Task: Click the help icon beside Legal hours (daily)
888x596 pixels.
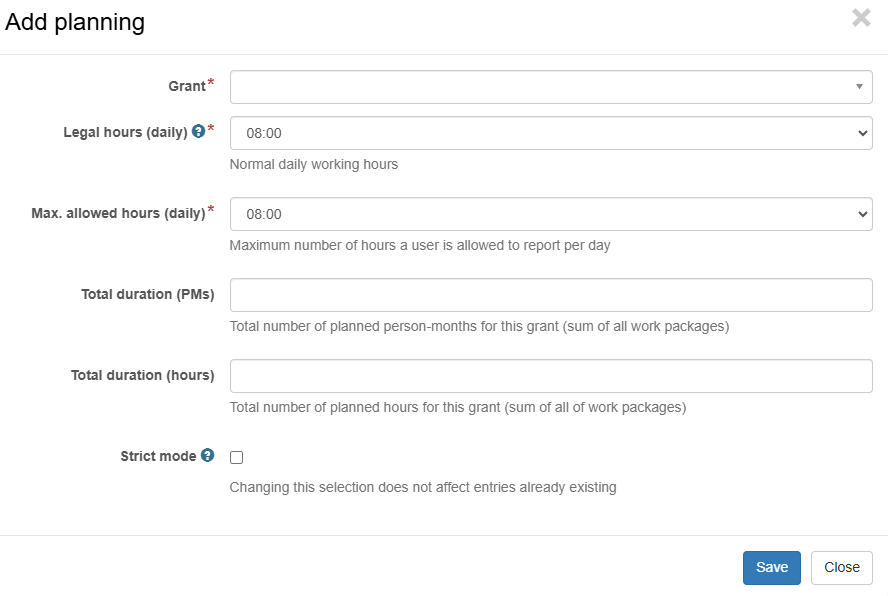Action: point(198,131)
